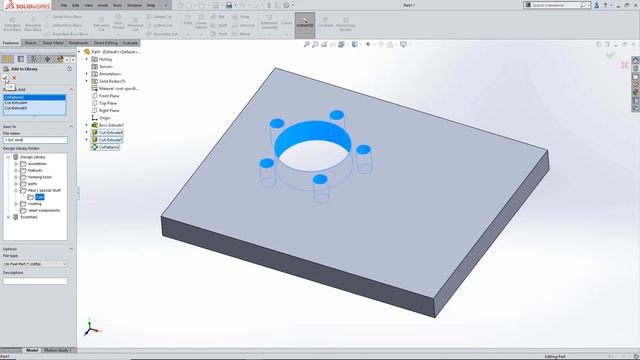
Task: Select Origin in feature tree
Action: 104,118
